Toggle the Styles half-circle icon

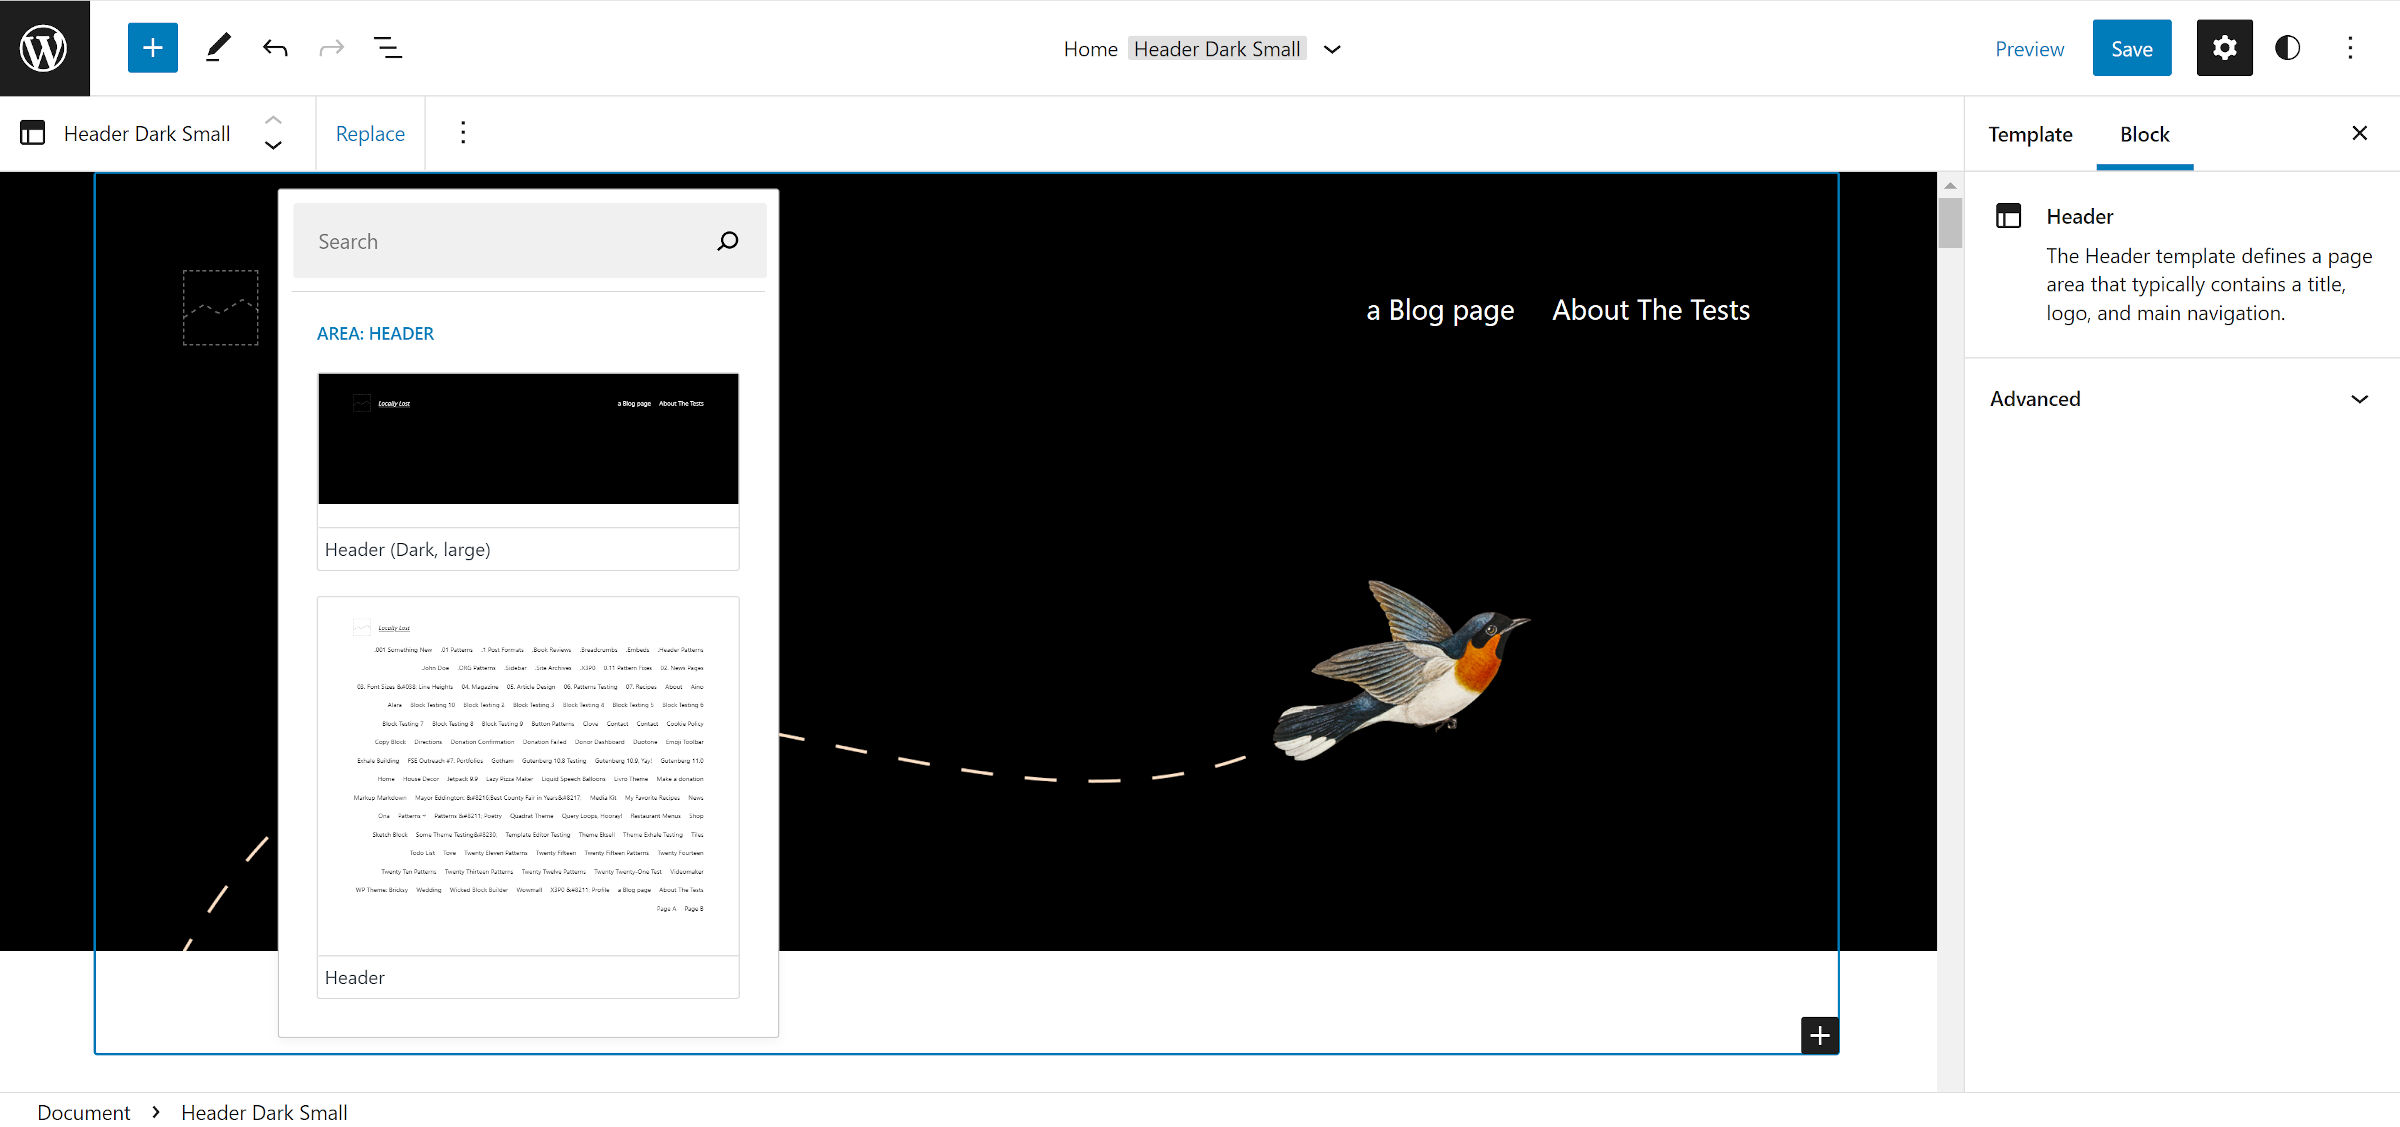pyautogui.click(x=2288, y=48)
